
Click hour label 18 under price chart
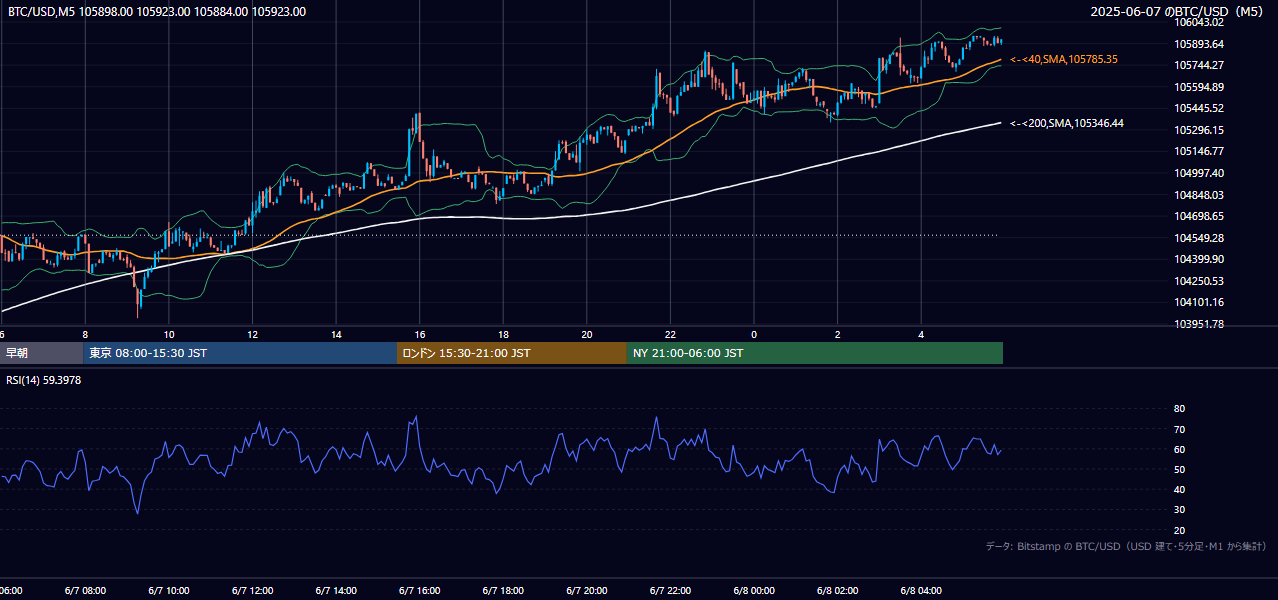(503, 334)
